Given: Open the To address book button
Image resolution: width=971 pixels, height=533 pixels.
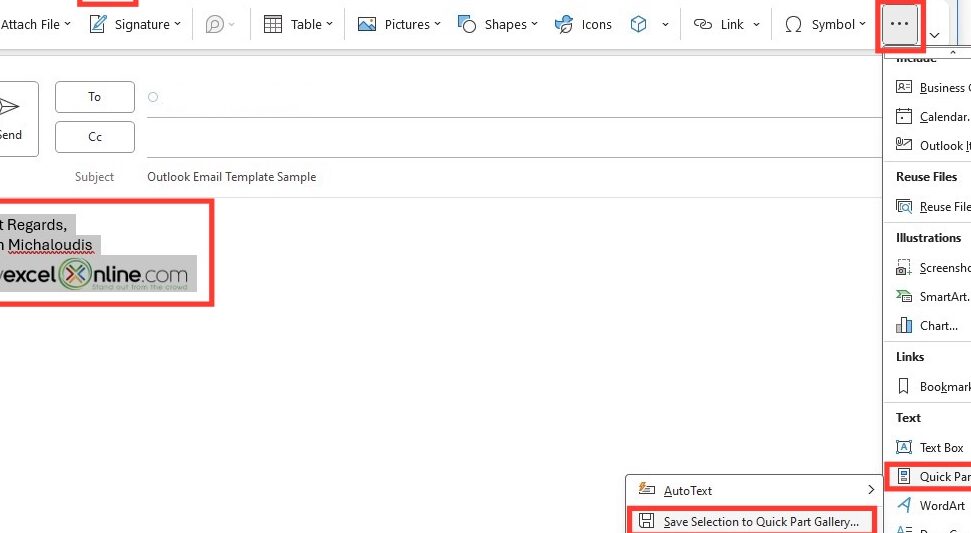Looking at the screenshot, I should click(x=95, y=97).
